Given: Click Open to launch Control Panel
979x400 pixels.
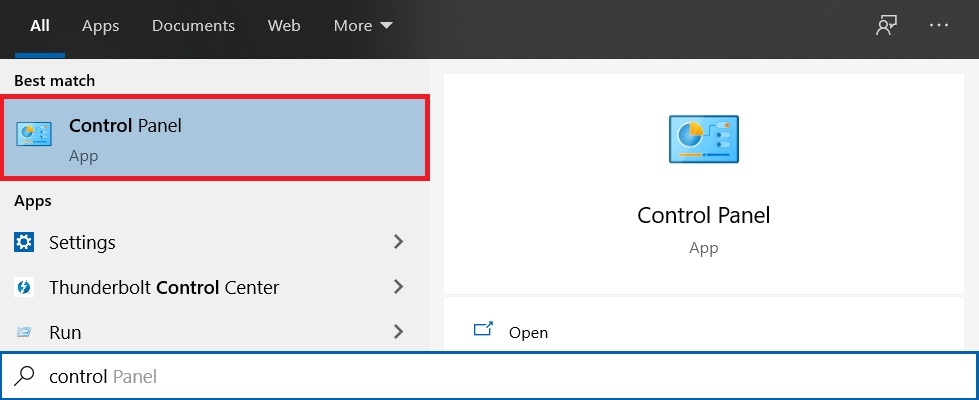Looking at the screenshot, I should (528, 332).
